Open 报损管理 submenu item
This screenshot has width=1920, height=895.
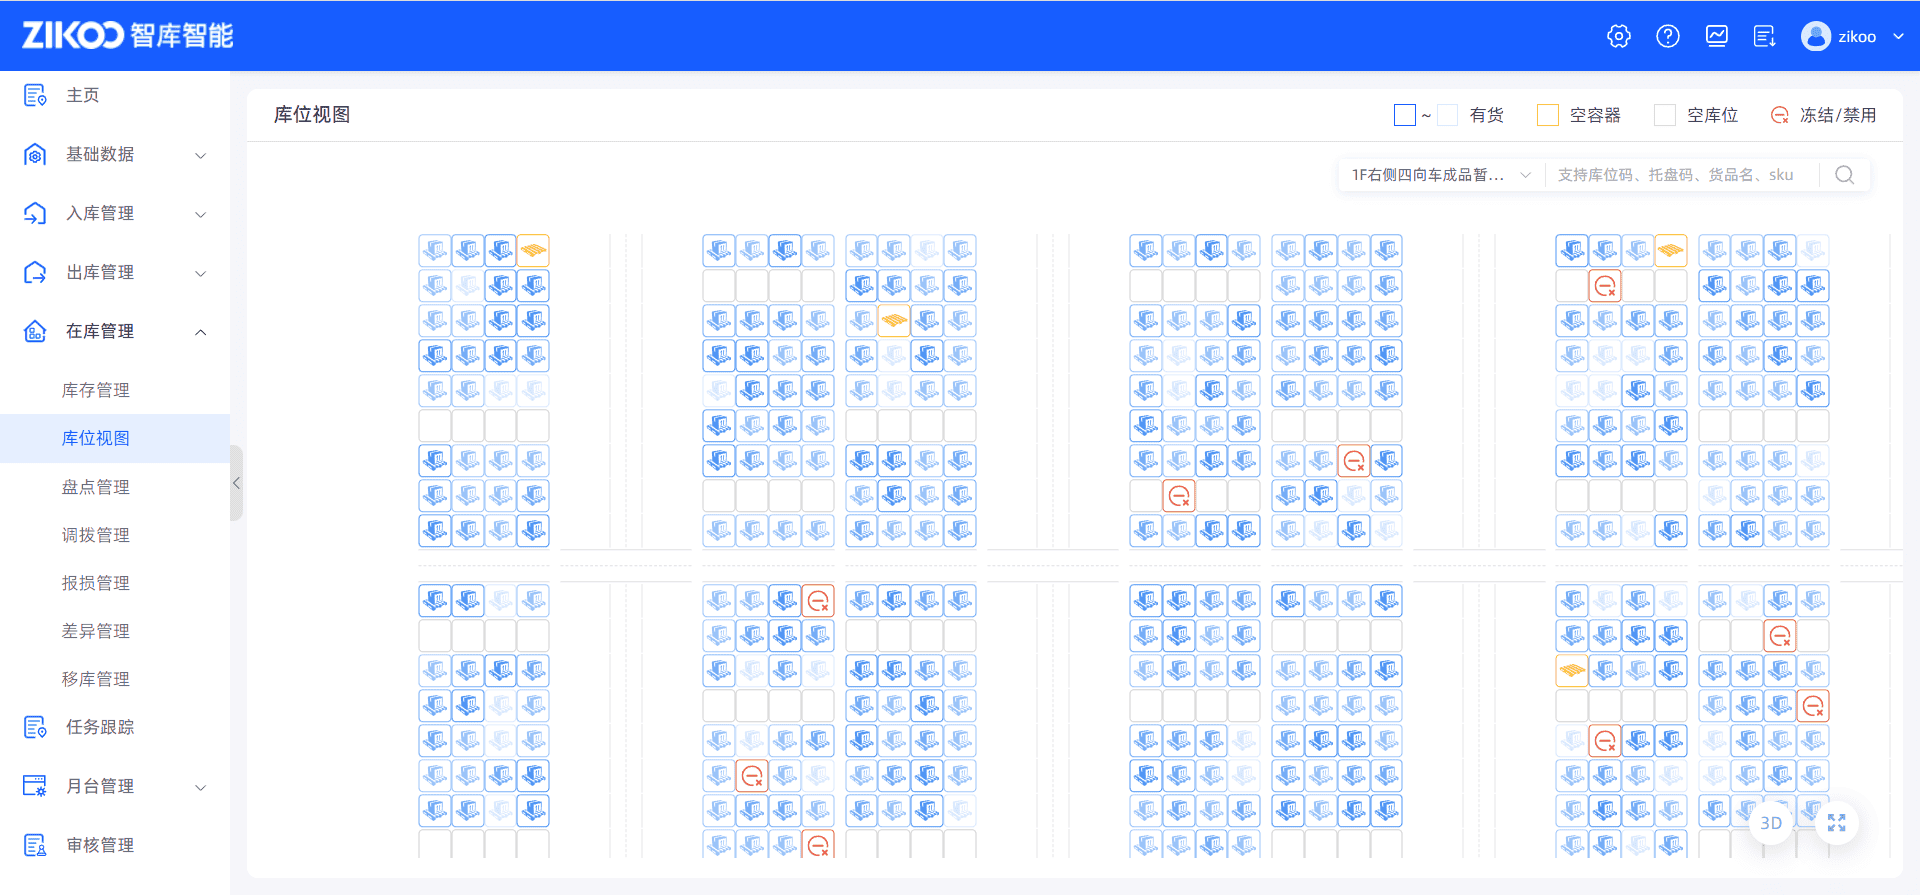96,583
